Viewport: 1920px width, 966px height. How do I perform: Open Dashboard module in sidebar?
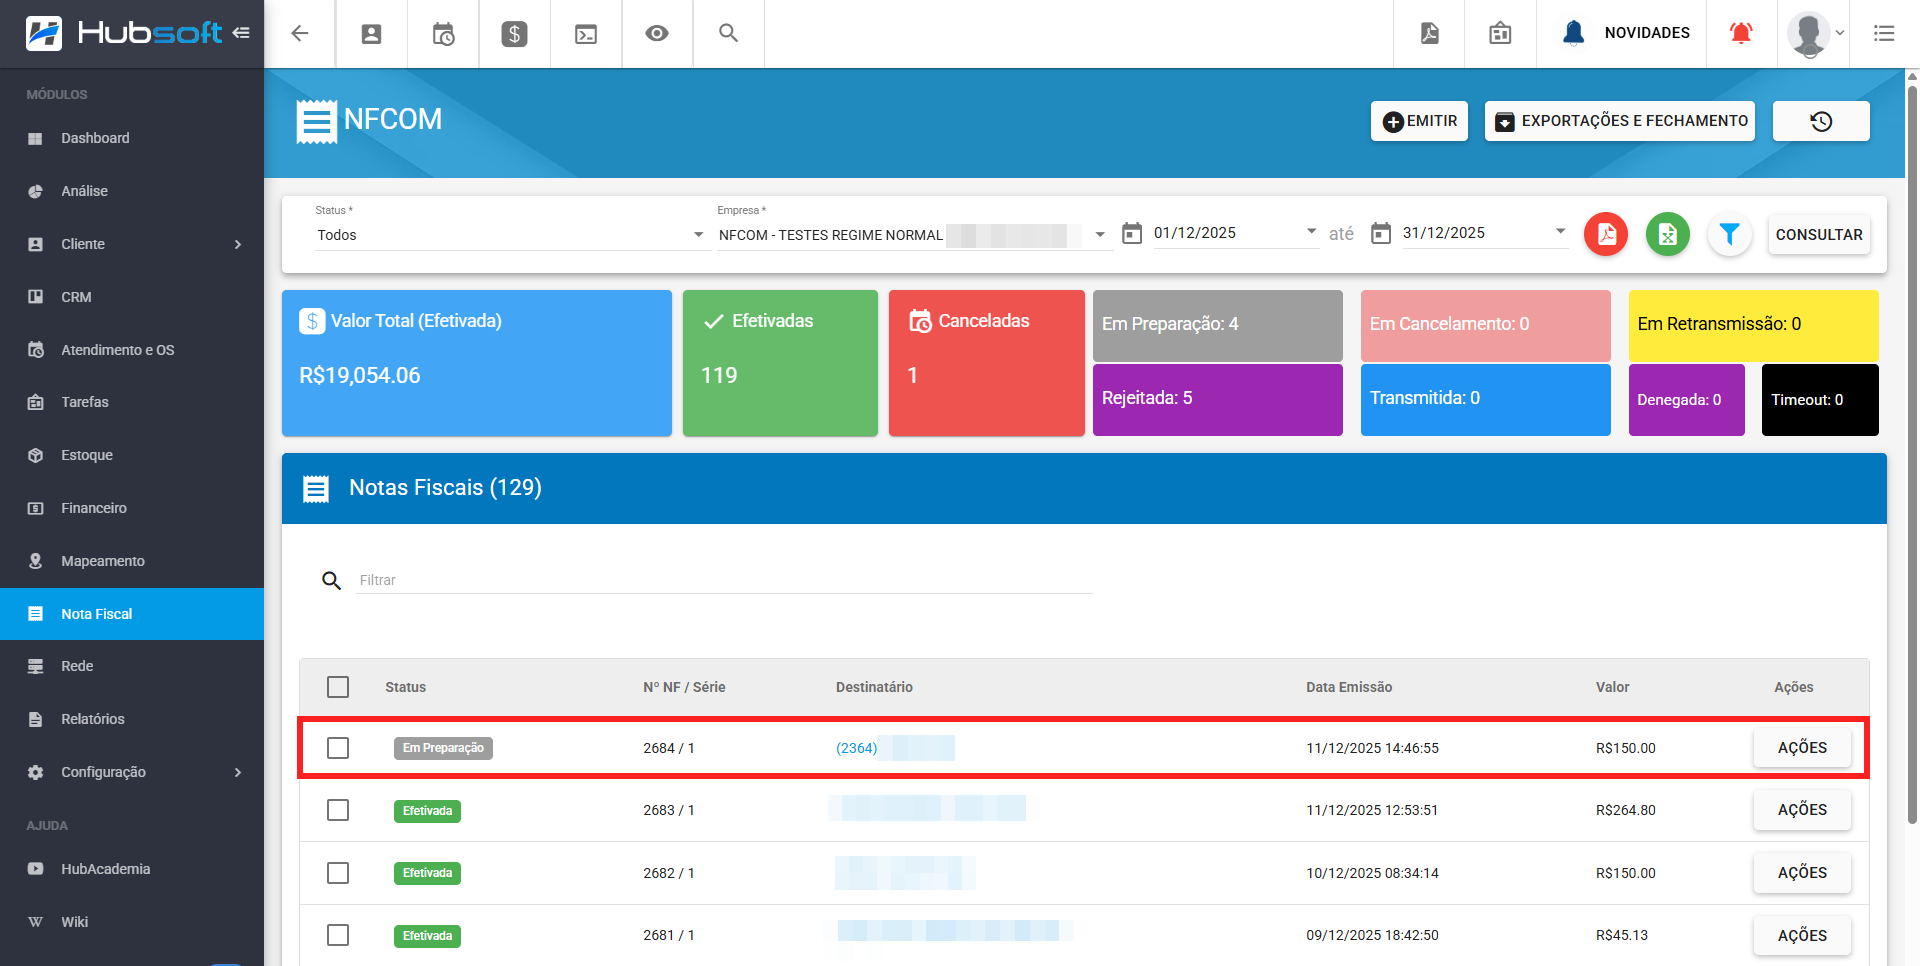coord(132,138)
